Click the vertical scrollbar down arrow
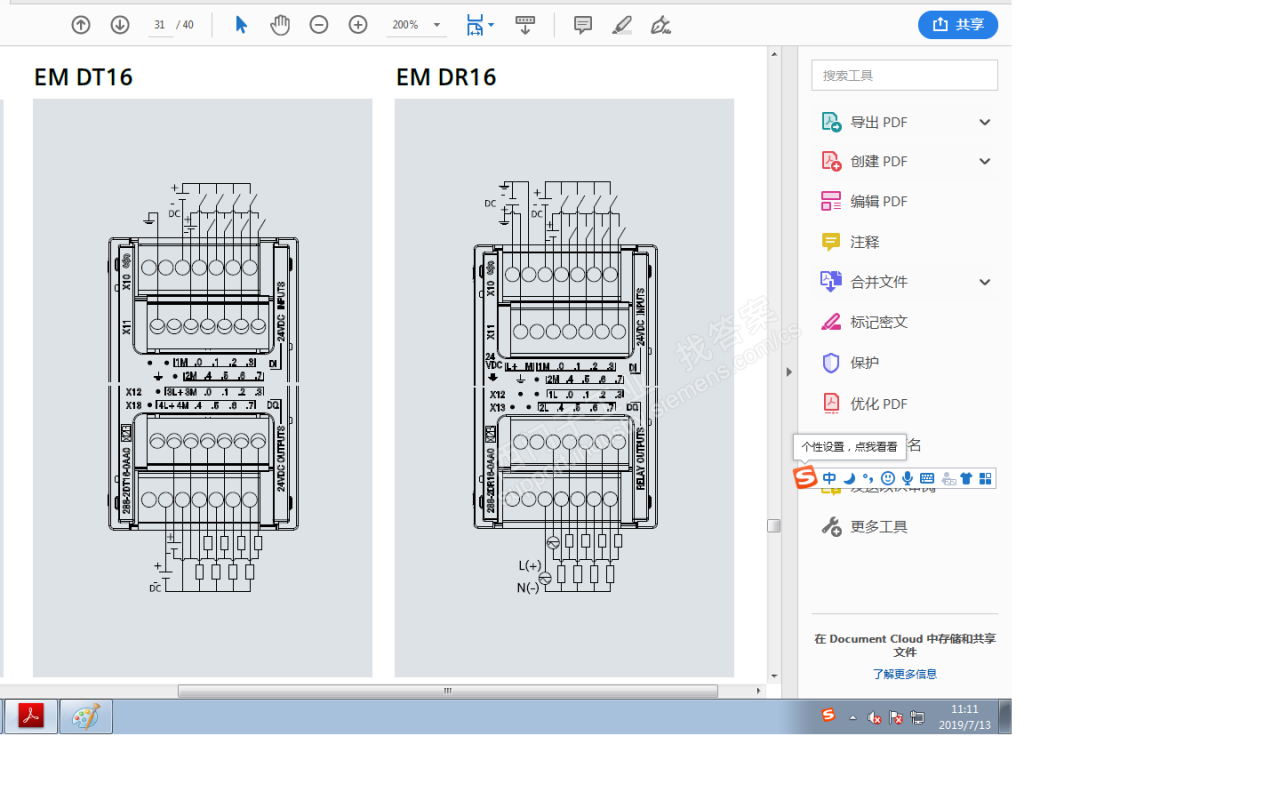 click(x=774, y=677)
